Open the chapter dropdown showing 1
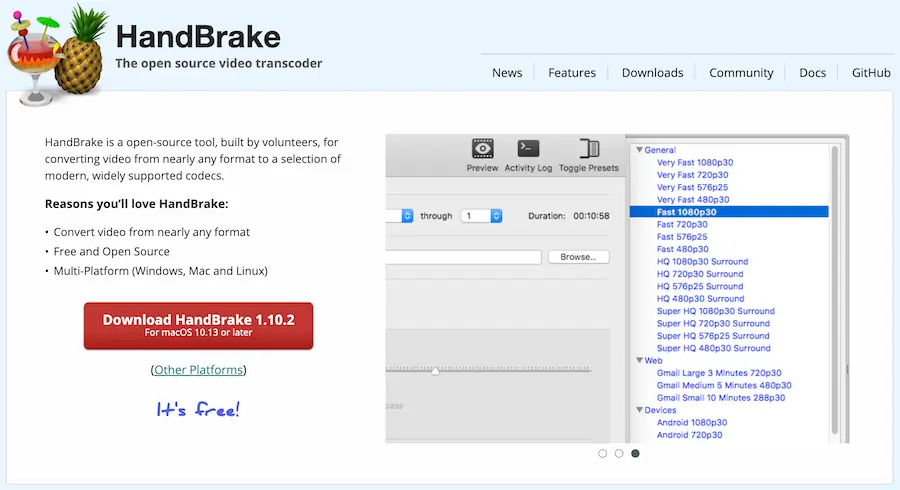 [482, 216]
